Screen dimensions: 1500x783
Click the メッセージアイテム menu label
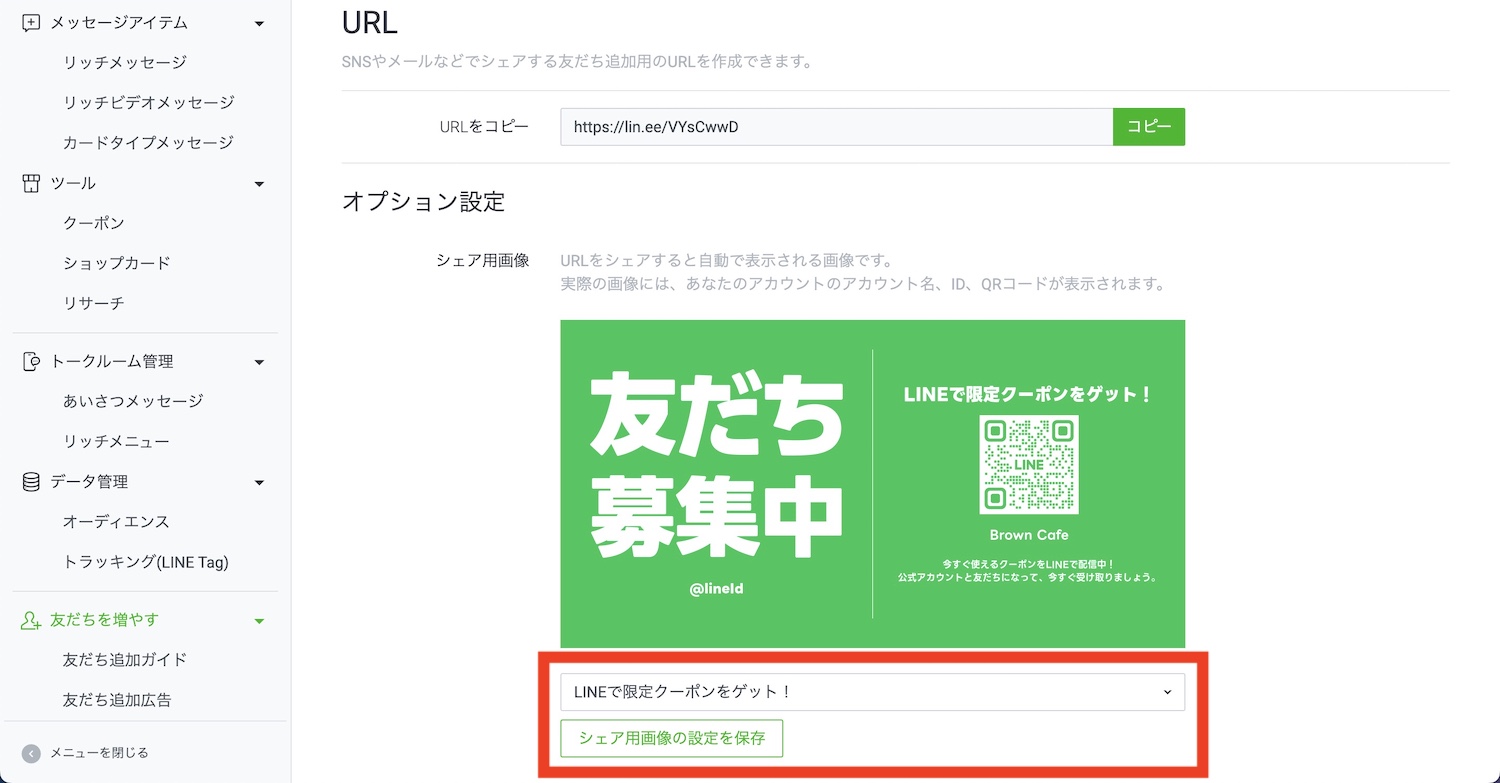point(119,22)
